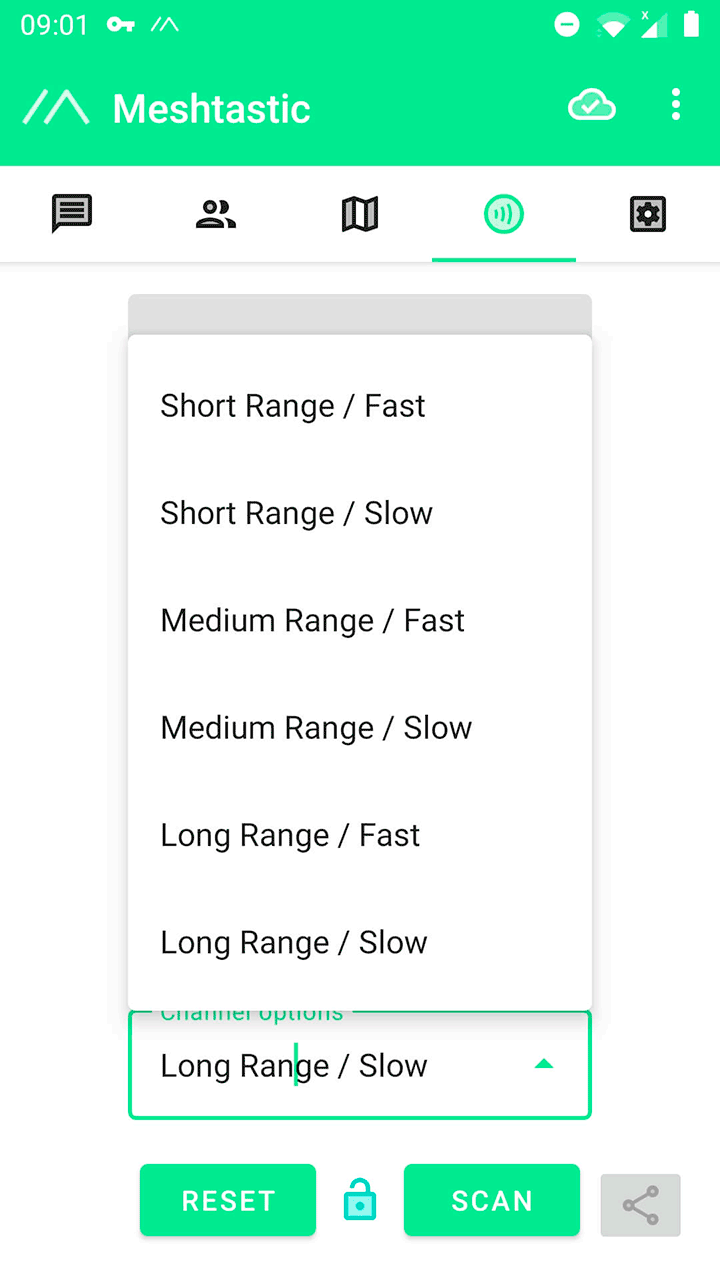The width and height of the screenshot is (720, 1280).
Task: Click the Channel options text field
Action: [x=330, y=1066]
